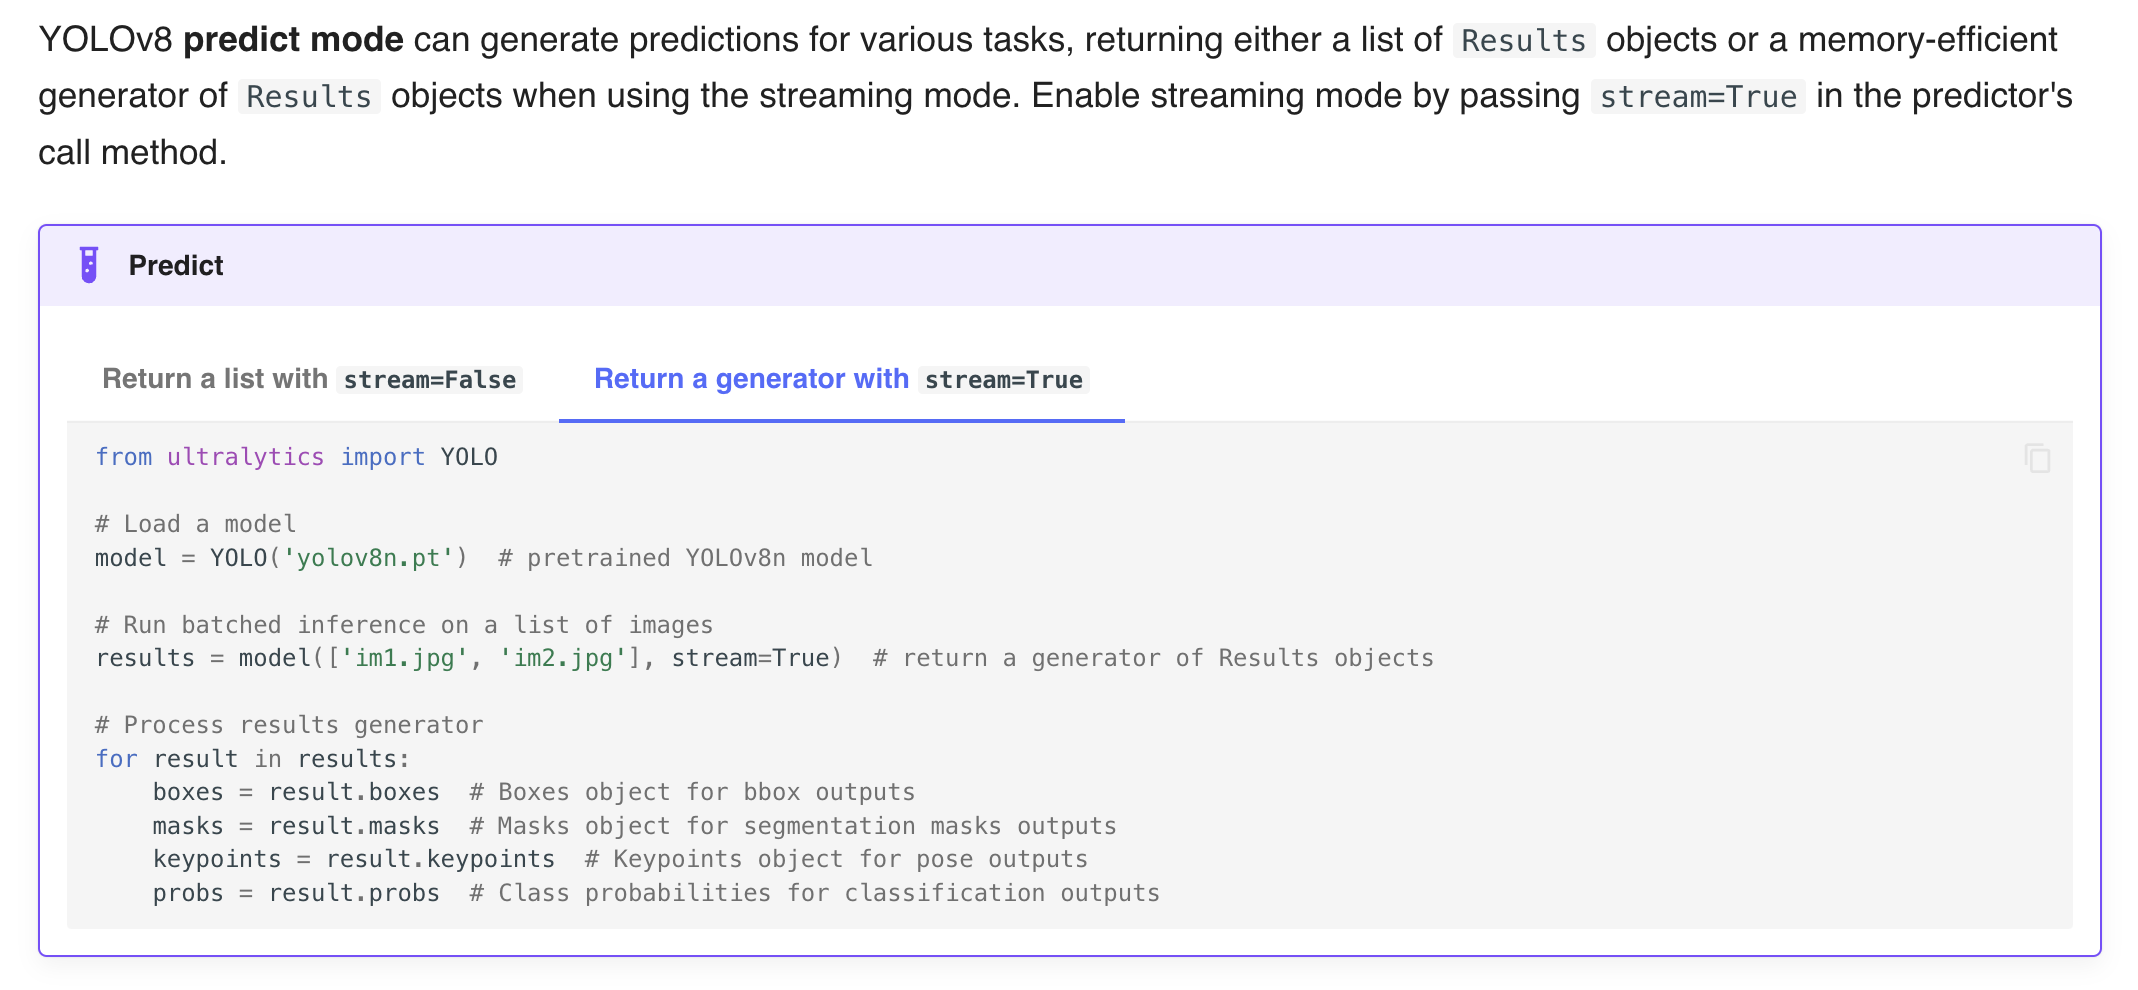Click the result.keypoints line
The image size is (2138, 990).
440,859
